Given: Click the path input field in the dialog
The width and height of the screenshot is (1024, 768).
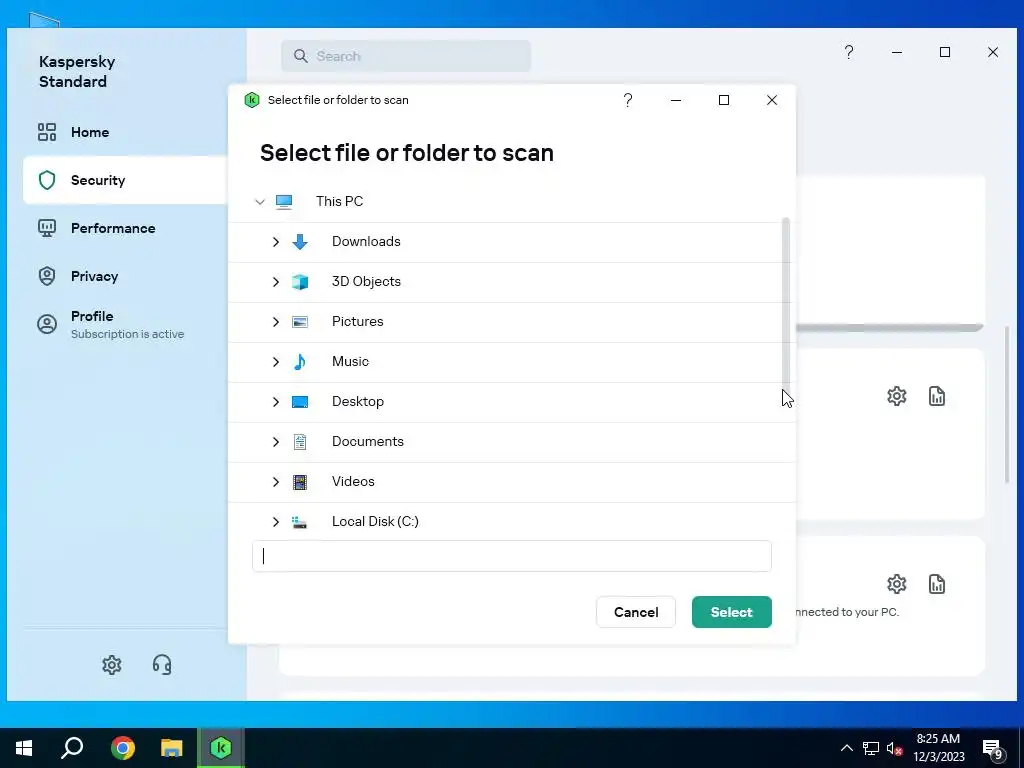Looking at the screenshot, I should (x=511, y=556).
